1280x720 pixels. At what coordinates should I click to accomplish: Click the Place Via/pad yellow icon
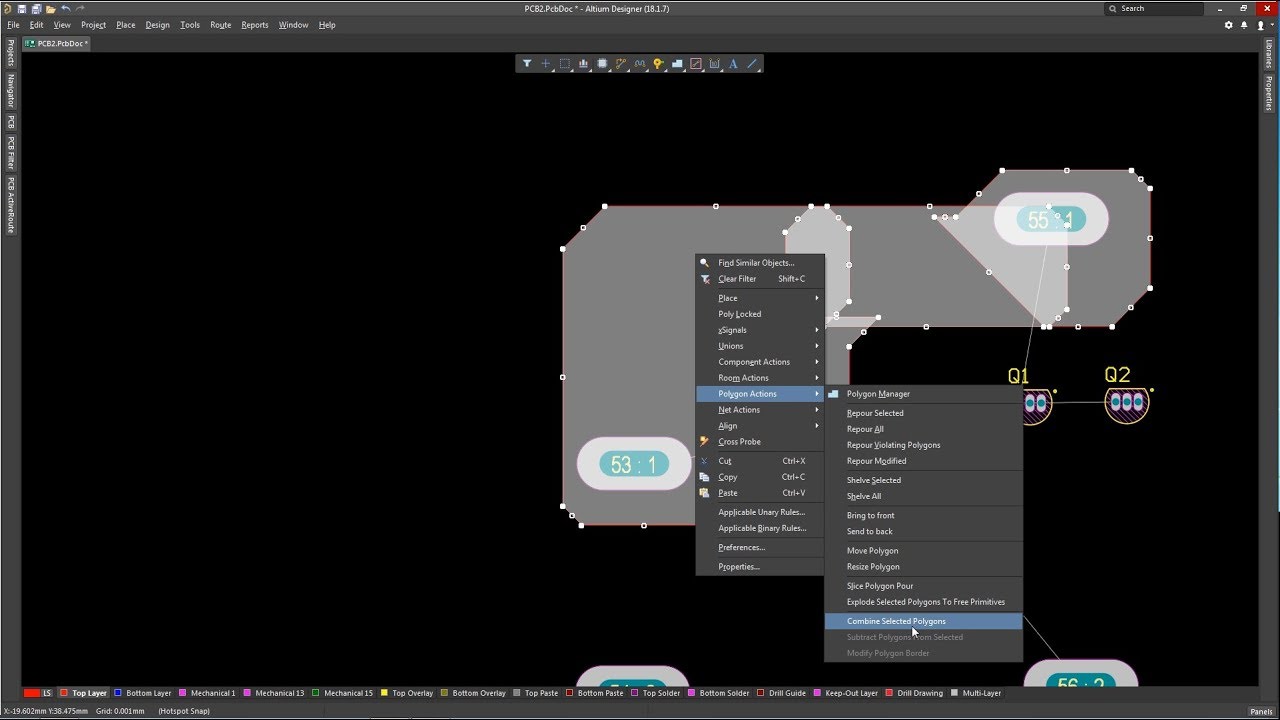click(x=658, y=64)
